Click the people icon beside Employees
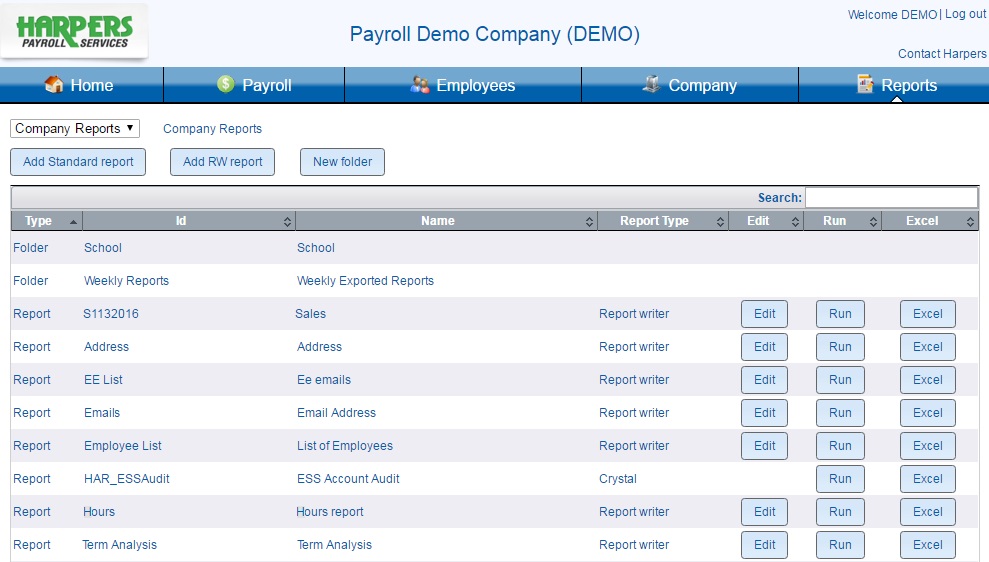 point(420,85)
